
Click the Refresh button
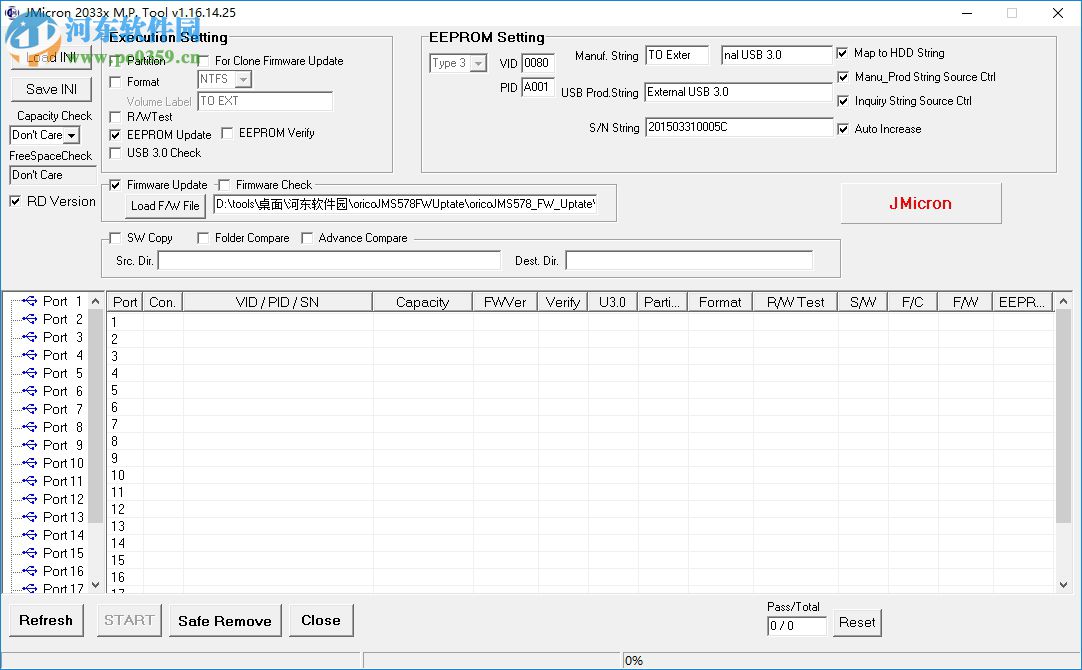click(x=46, y=620)
